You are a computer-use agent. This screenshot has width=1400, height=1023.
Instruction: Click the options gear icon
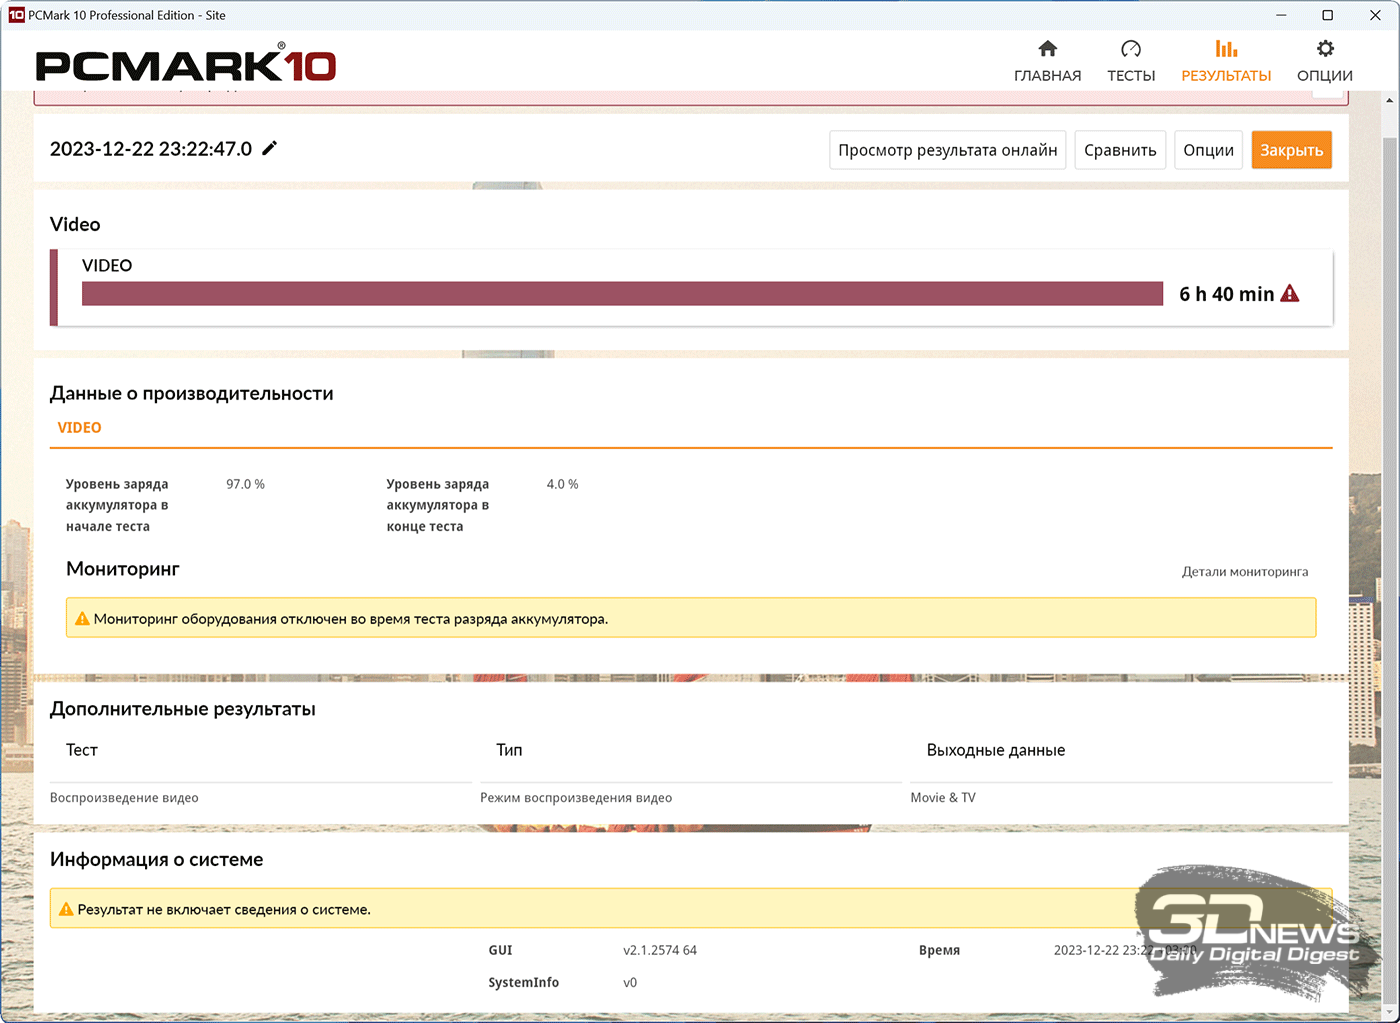1325,48
